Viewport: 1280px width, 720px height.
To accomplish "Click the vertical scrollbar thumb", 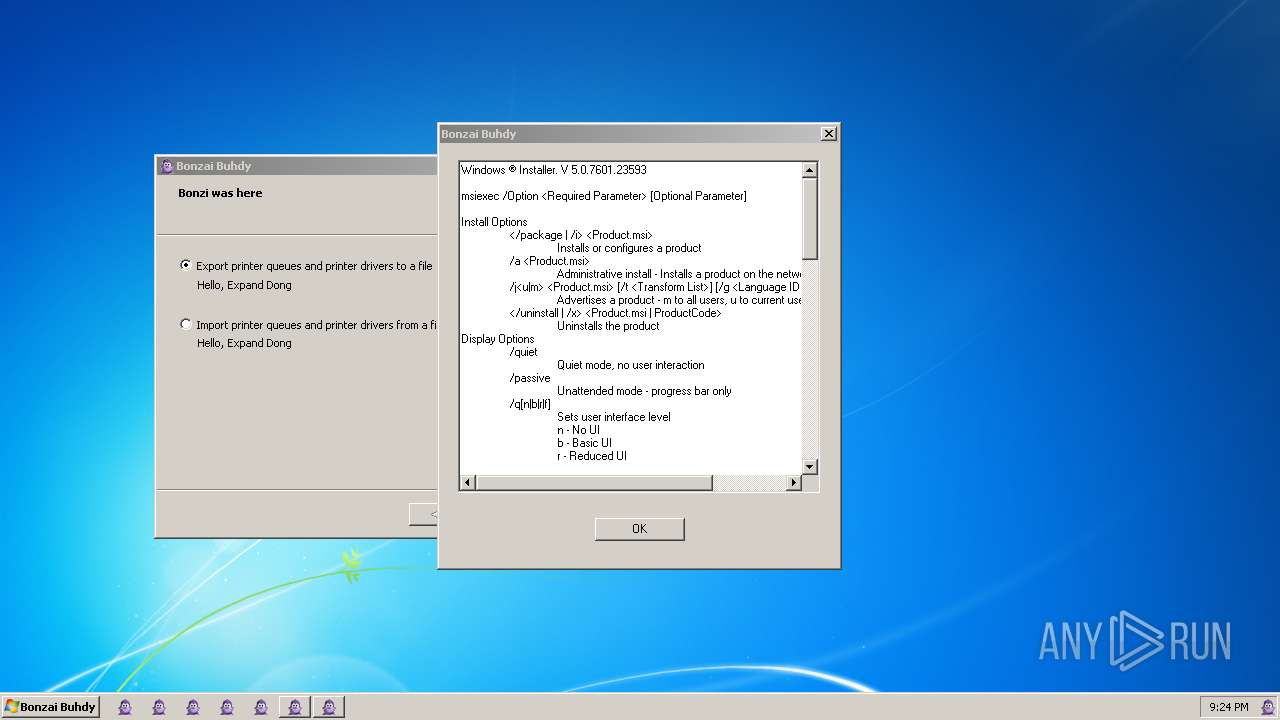I will pyautogui.click(x=810, y=218).
